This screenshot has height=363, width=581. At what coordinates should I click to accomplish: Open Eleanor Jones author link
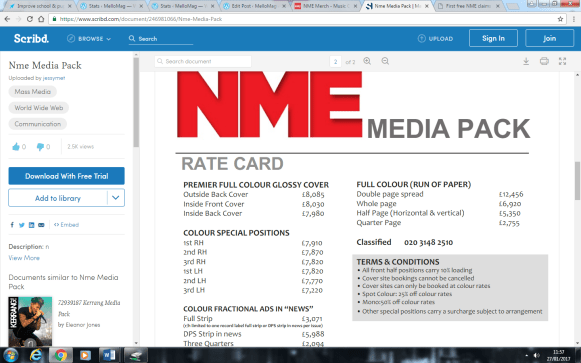(83, 325)
